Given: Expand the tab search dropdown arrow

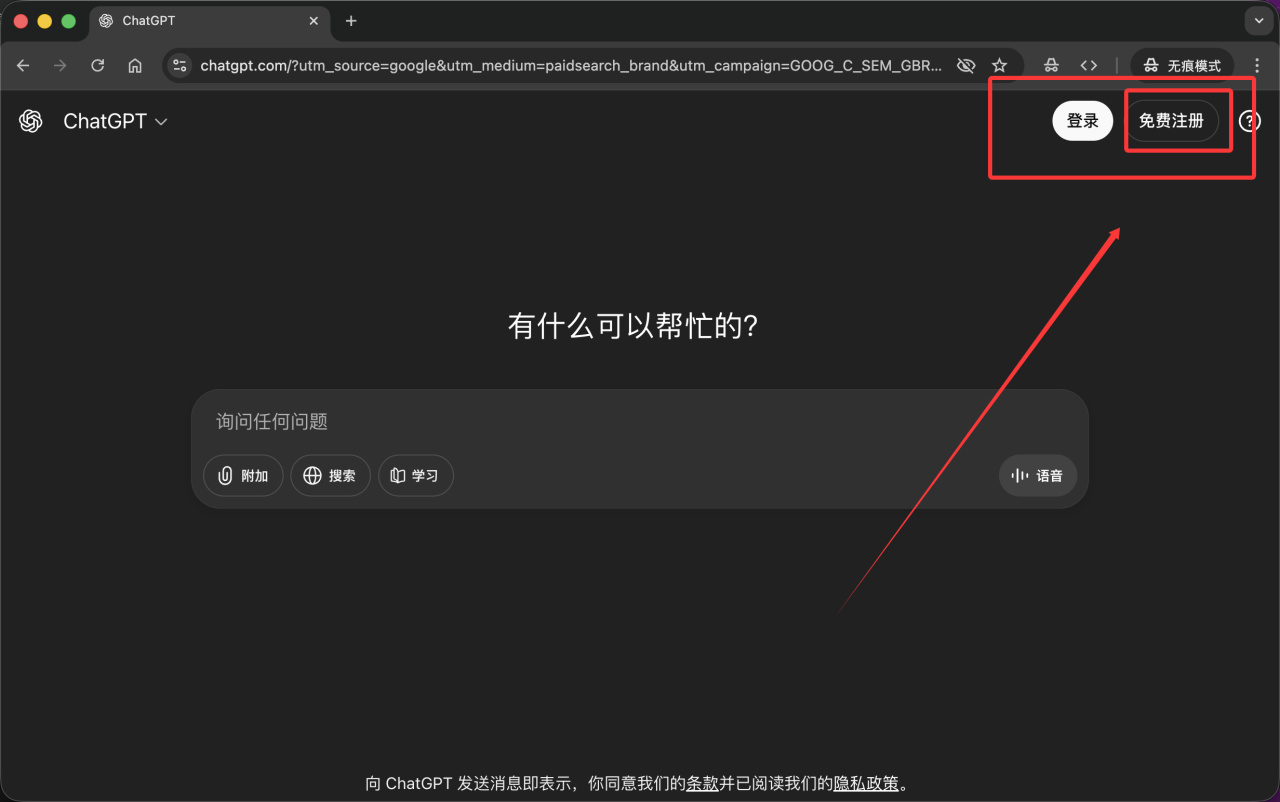Looking at the screenshot, I should point(1257,21).
